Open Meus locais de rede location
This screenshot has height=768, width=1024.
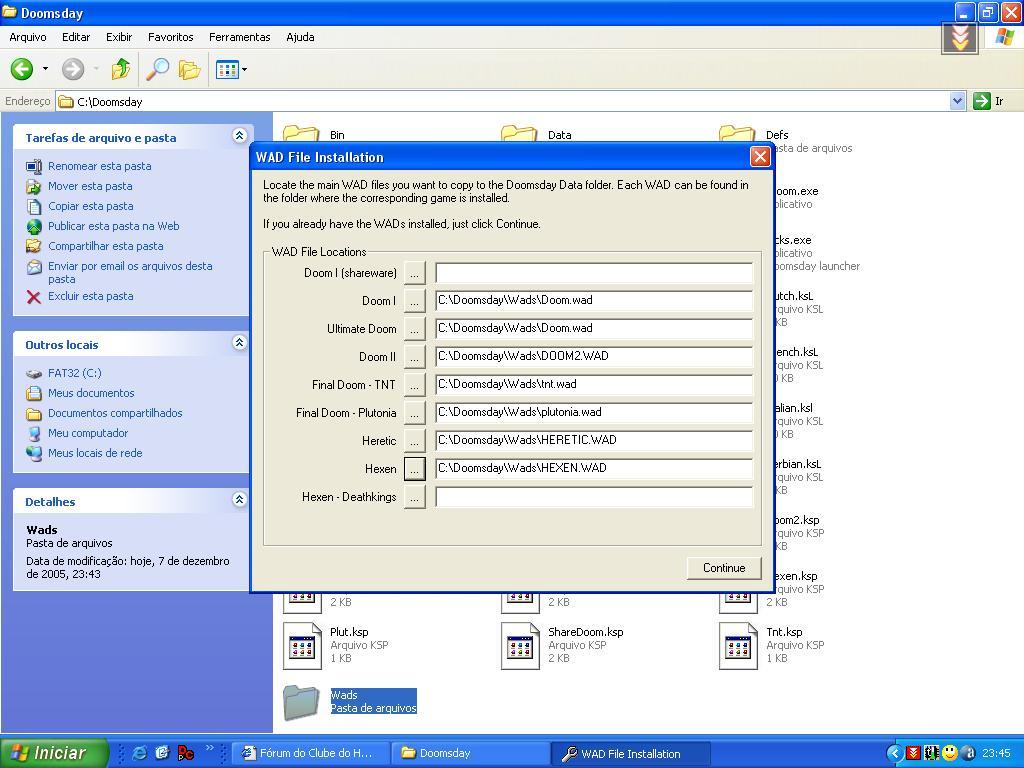tap(95, 453)
